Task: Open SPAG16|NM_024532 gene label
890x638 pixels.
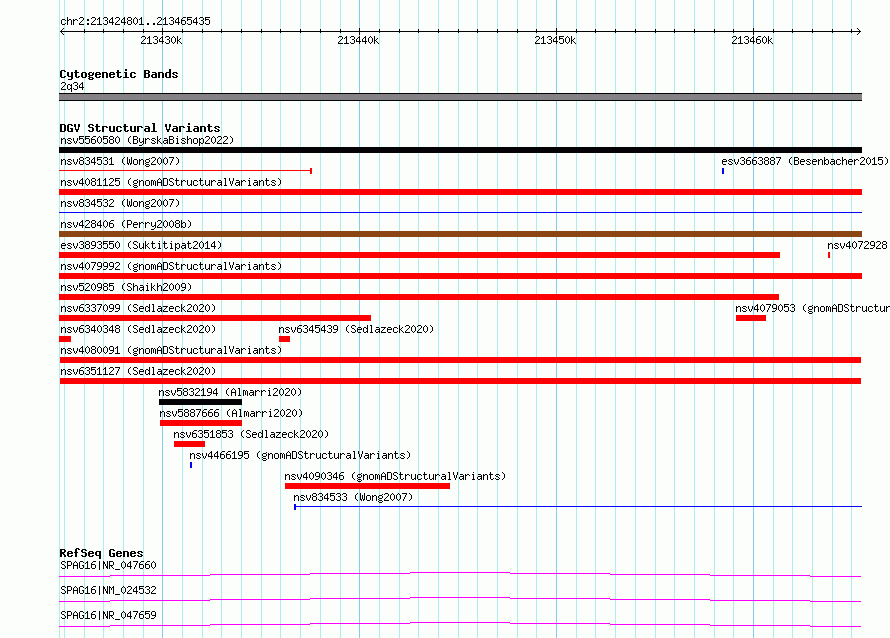Action: coord(108,590)
